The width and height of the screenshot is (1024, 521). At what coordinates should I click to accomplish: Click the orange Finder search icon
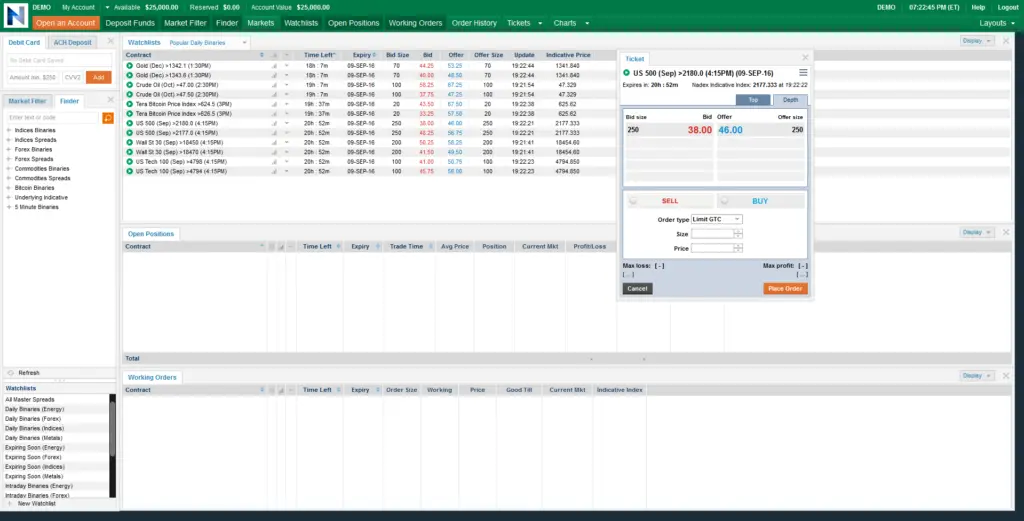(108, 118)
